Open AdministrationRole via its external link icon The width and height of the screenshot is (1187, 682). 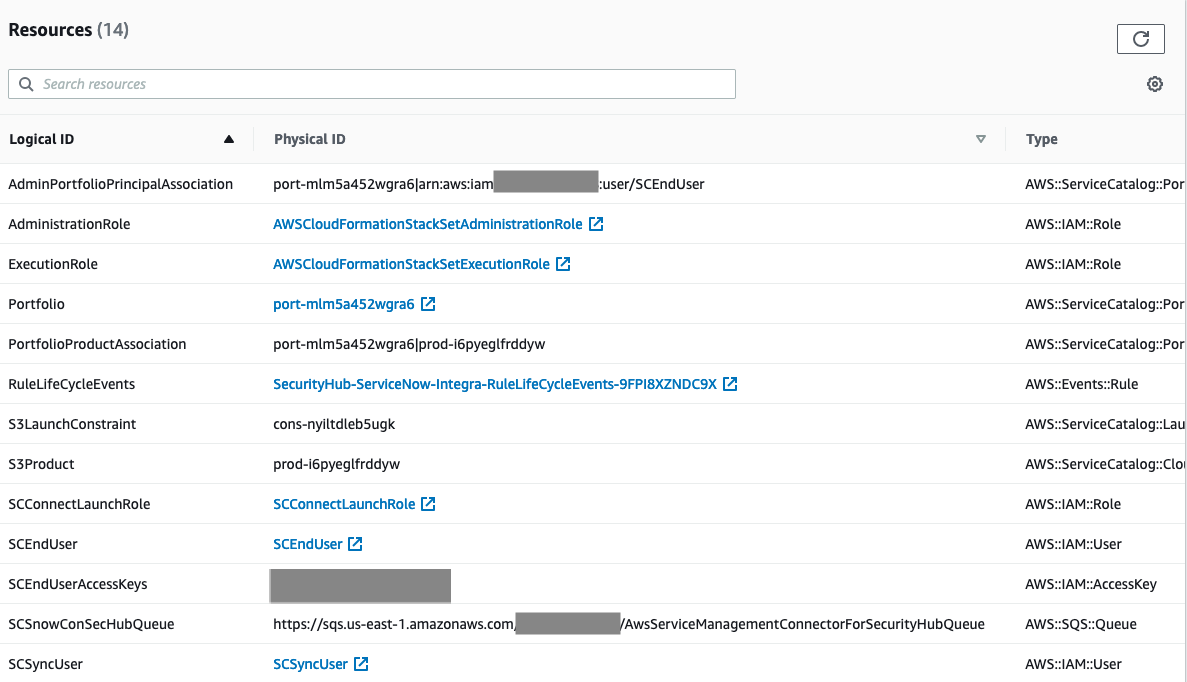597,224
